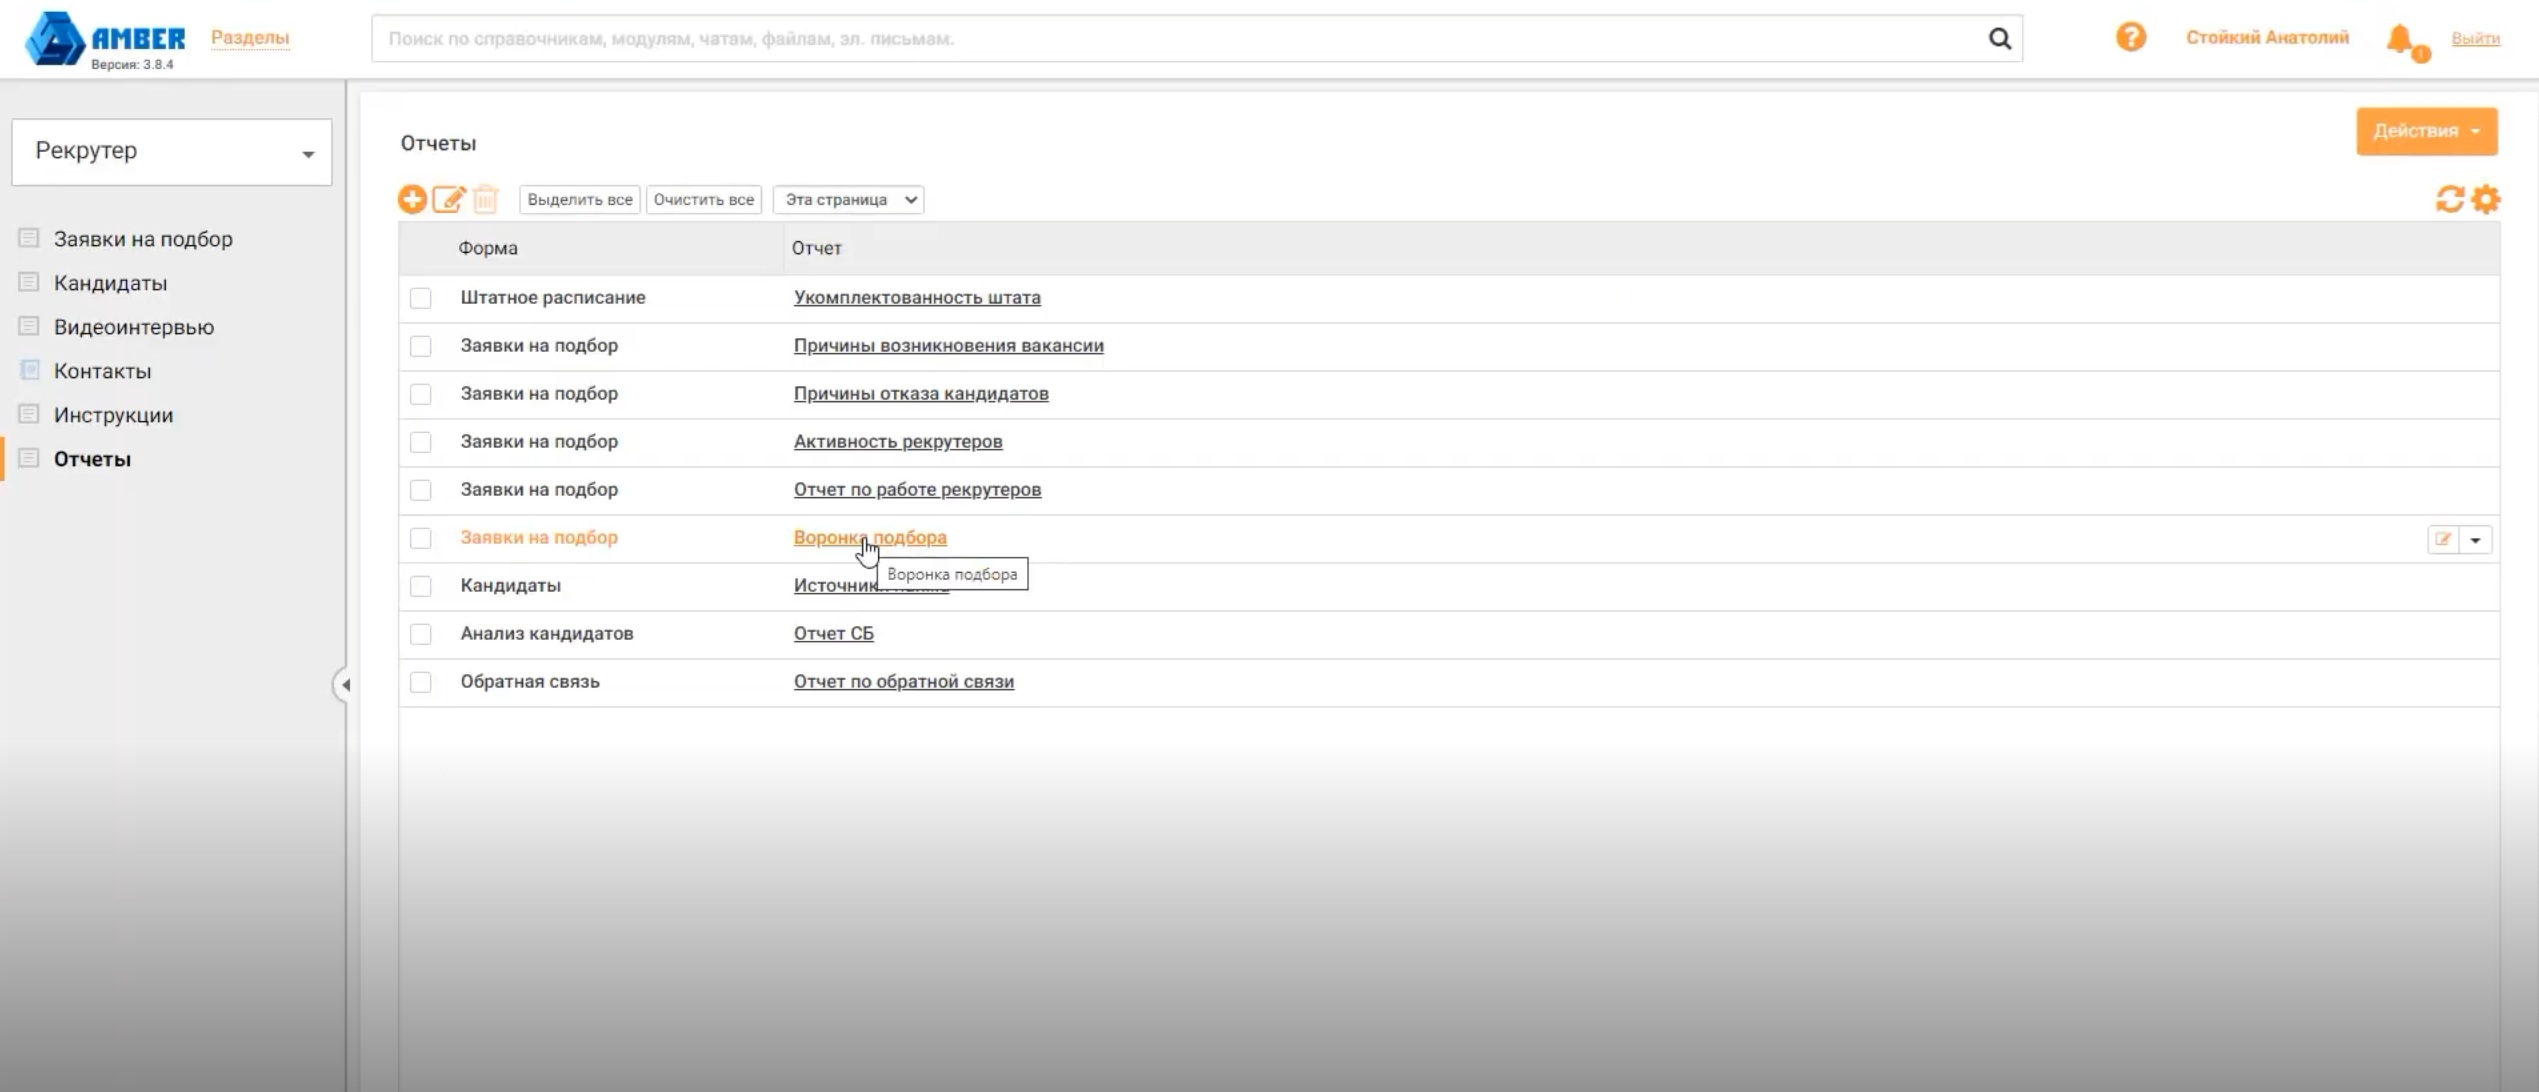Open the Эта страница dropdown
This screenshot has height=1092, width=2539.
coord(848,199)
